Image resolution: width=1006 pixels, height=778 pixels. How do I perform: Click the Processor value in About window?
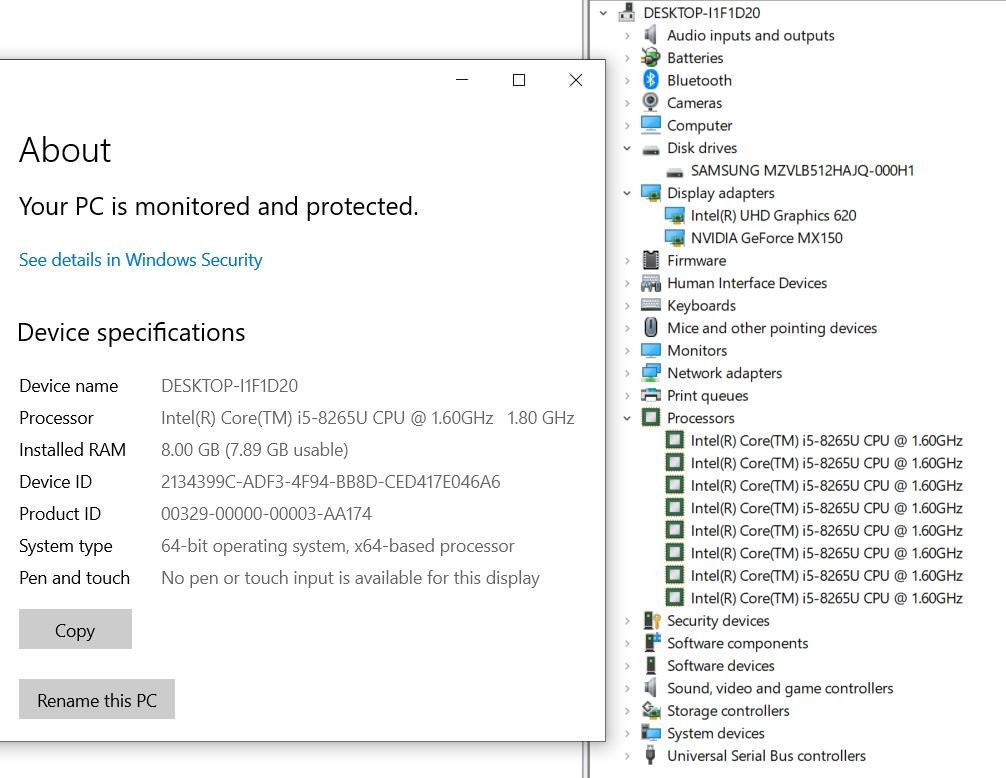[367, 418]
